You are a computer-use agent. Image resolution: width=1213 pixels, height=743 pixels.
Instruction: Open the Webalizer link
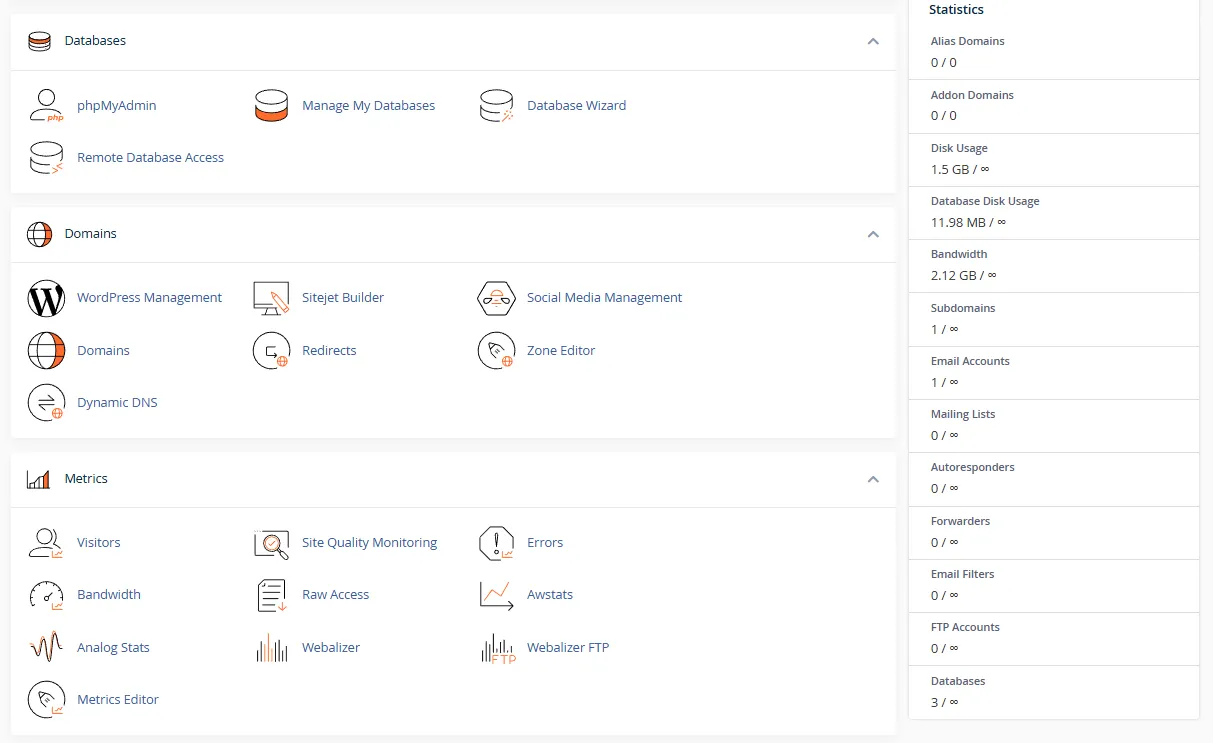coord(331,648)
